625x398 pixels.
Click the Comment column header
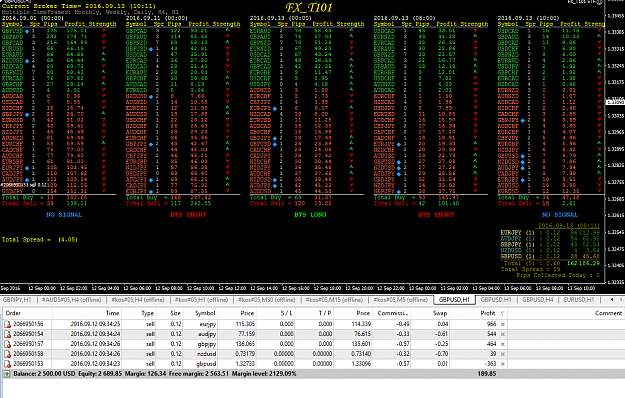tap(608, 314)
